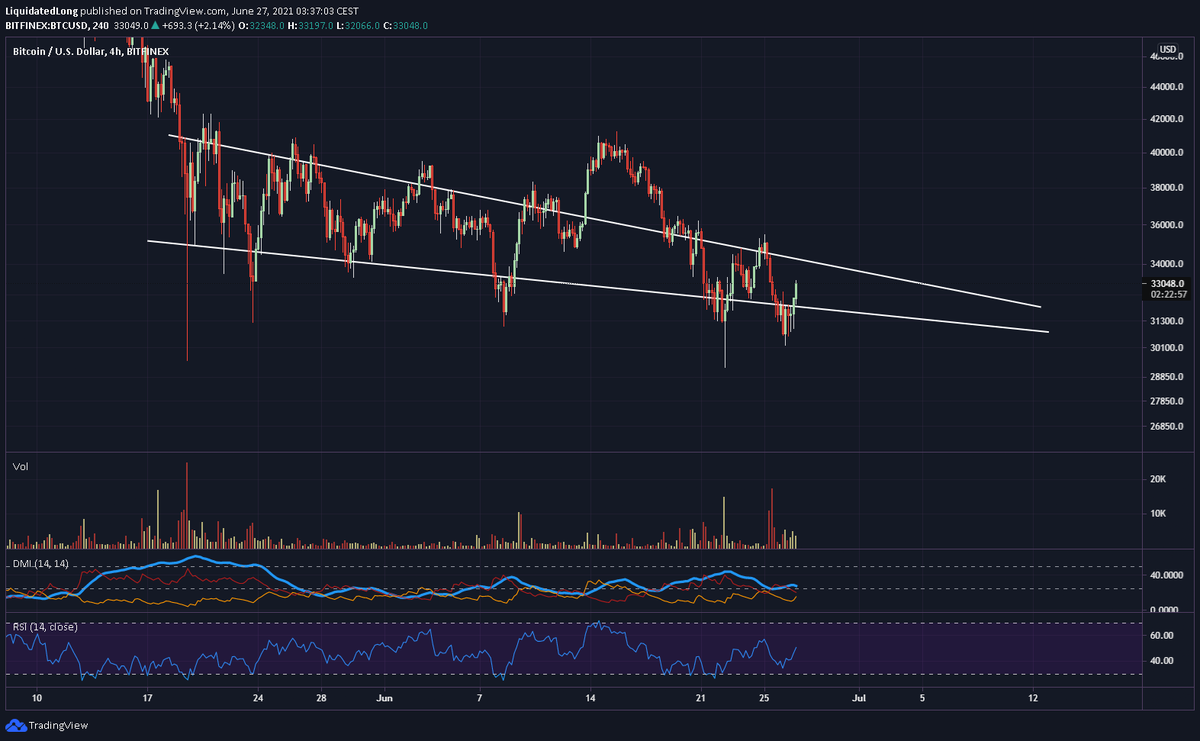The height and width of the screenshot is (741, 1200).
Task: Click the TradingView cloud logo
Action: tap(17, 725)
